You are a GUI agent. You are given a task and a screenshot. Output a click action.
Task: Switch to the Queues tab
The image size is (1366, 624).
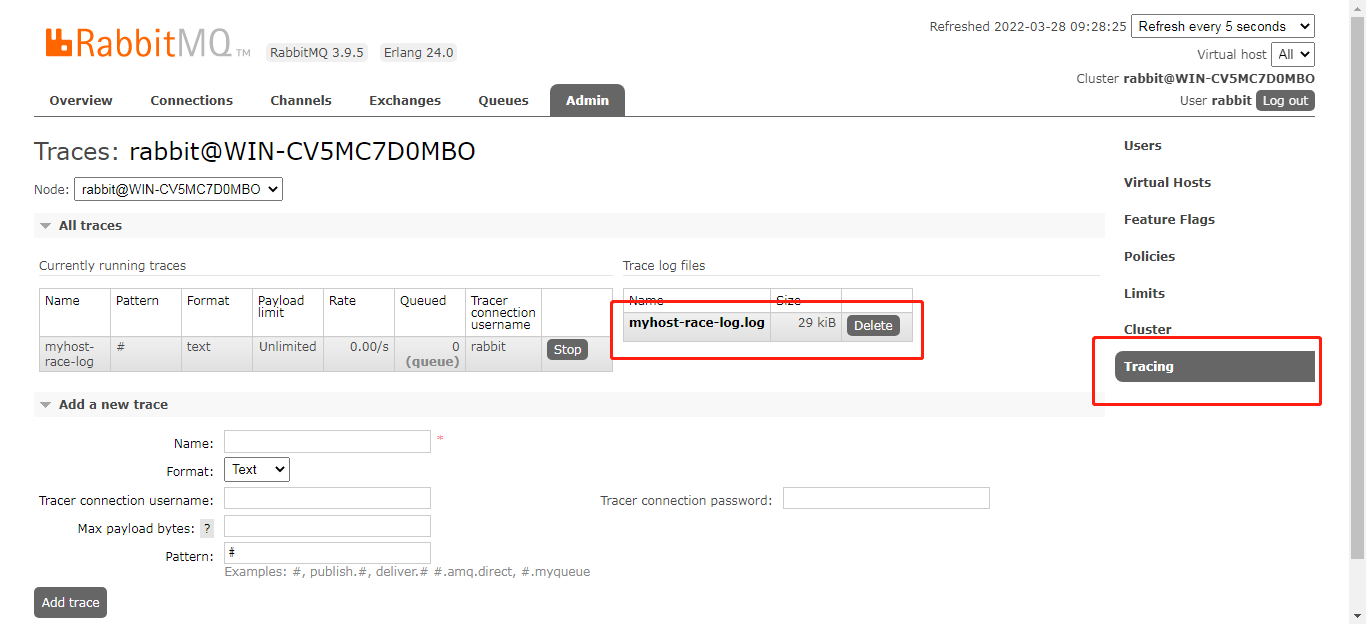click(503, 100)
